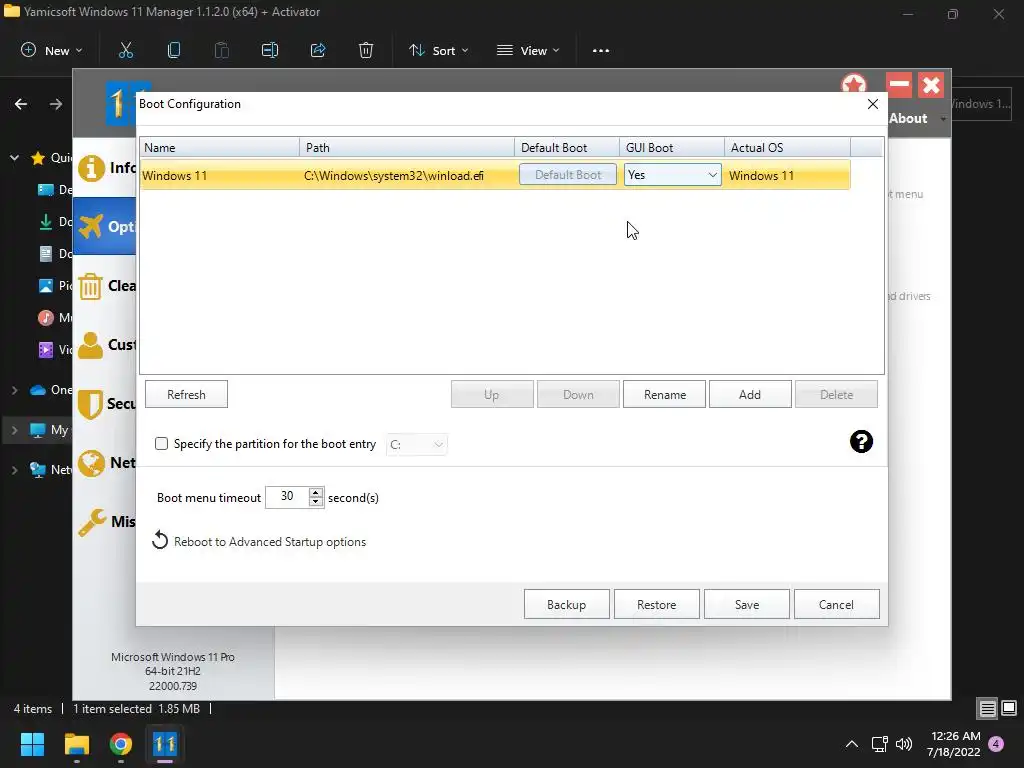Click the Save button

746,604
